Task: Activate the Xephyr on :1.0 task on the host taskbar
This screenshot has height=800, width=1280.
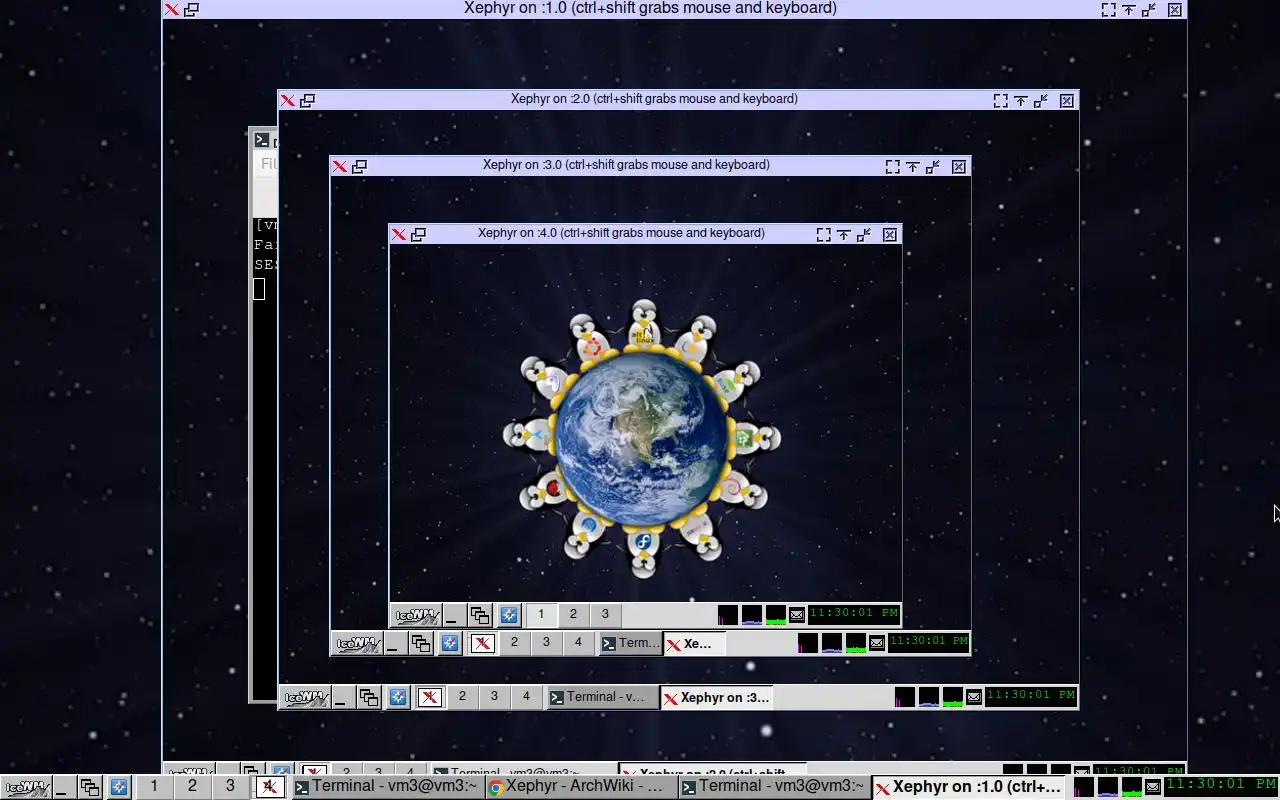Action: [x=969, y=787]
